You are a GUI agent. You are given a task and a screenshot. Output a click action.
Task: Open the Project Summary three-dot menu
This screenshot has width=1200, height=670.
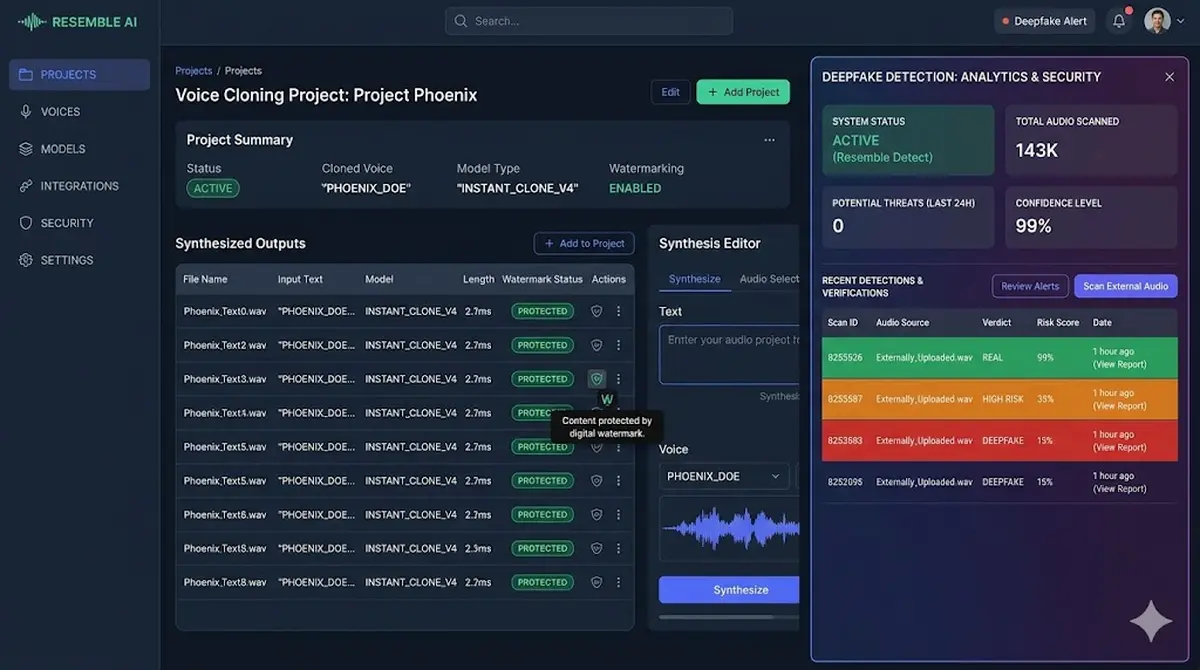pos(769,140)
